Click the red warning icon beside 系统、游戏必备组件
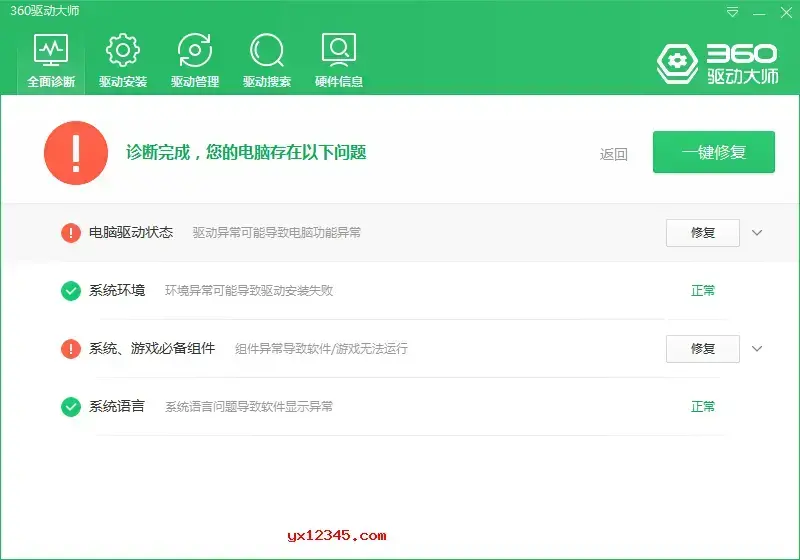Image resolution: width=800 pixels, height=560 pixels. pyautogui.click(x=71, y=349)
